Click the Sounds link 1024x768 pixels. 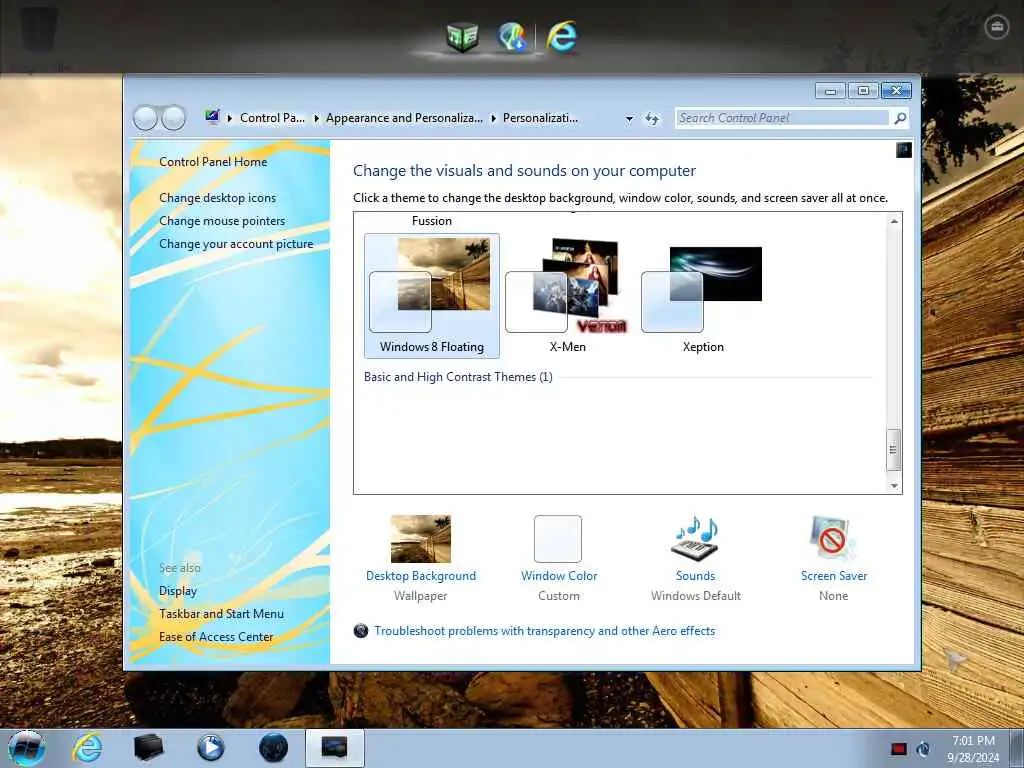(696, 576)
